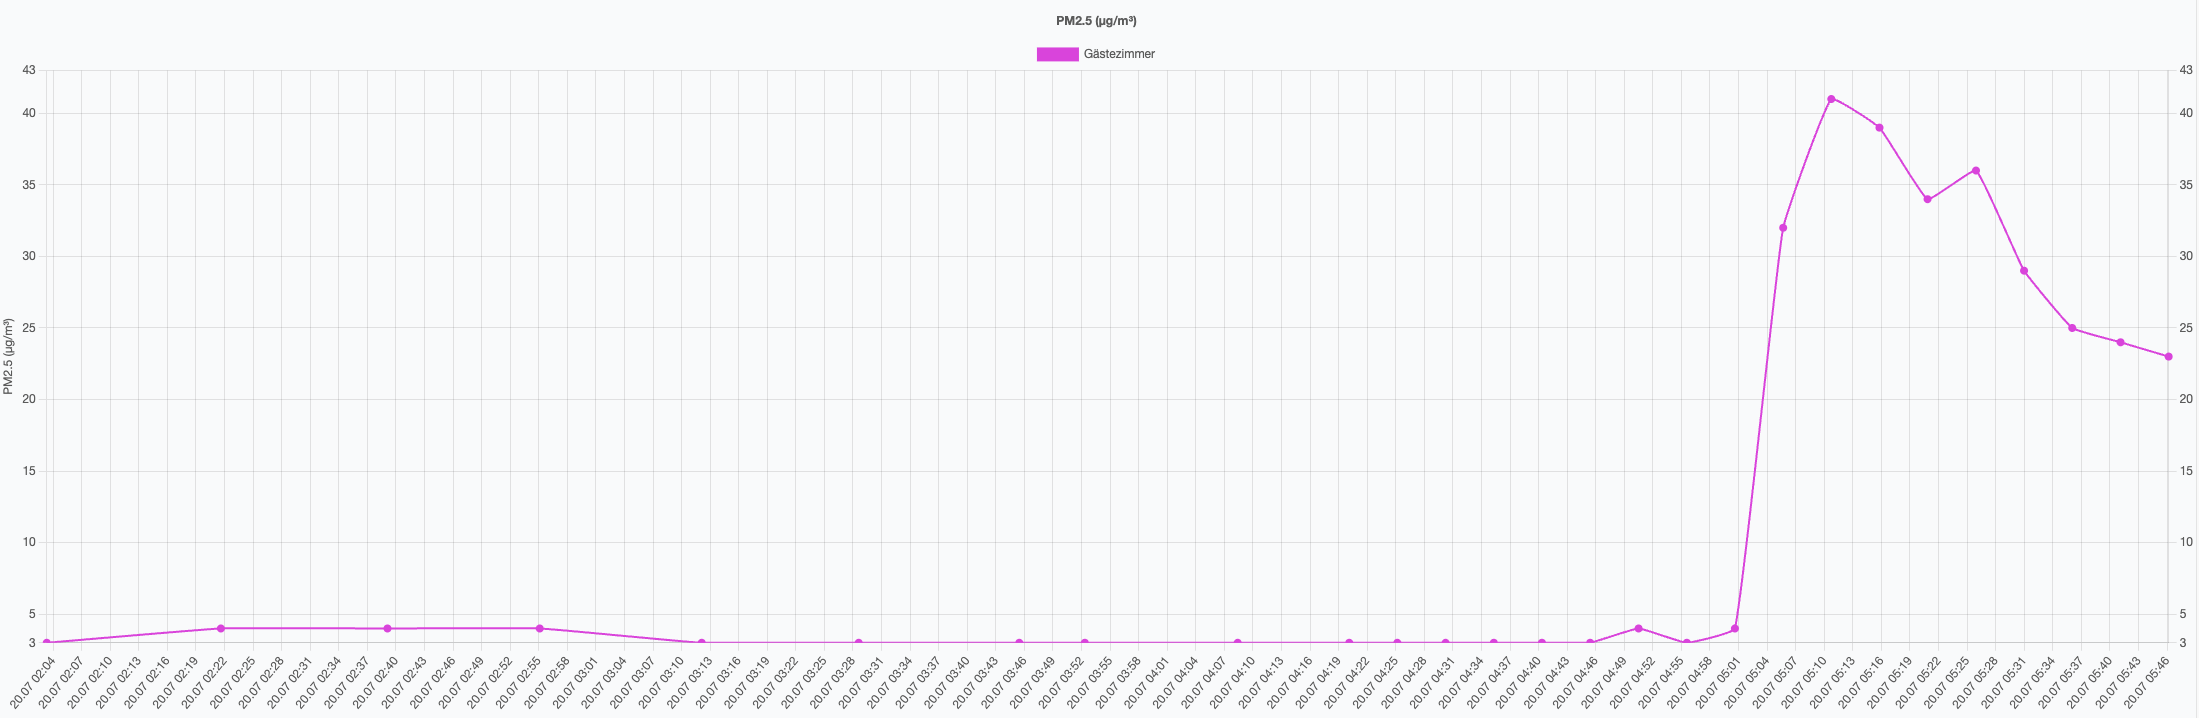Select the first data point at 02:04
2199x718 pixels.
(x=47, y=643)
